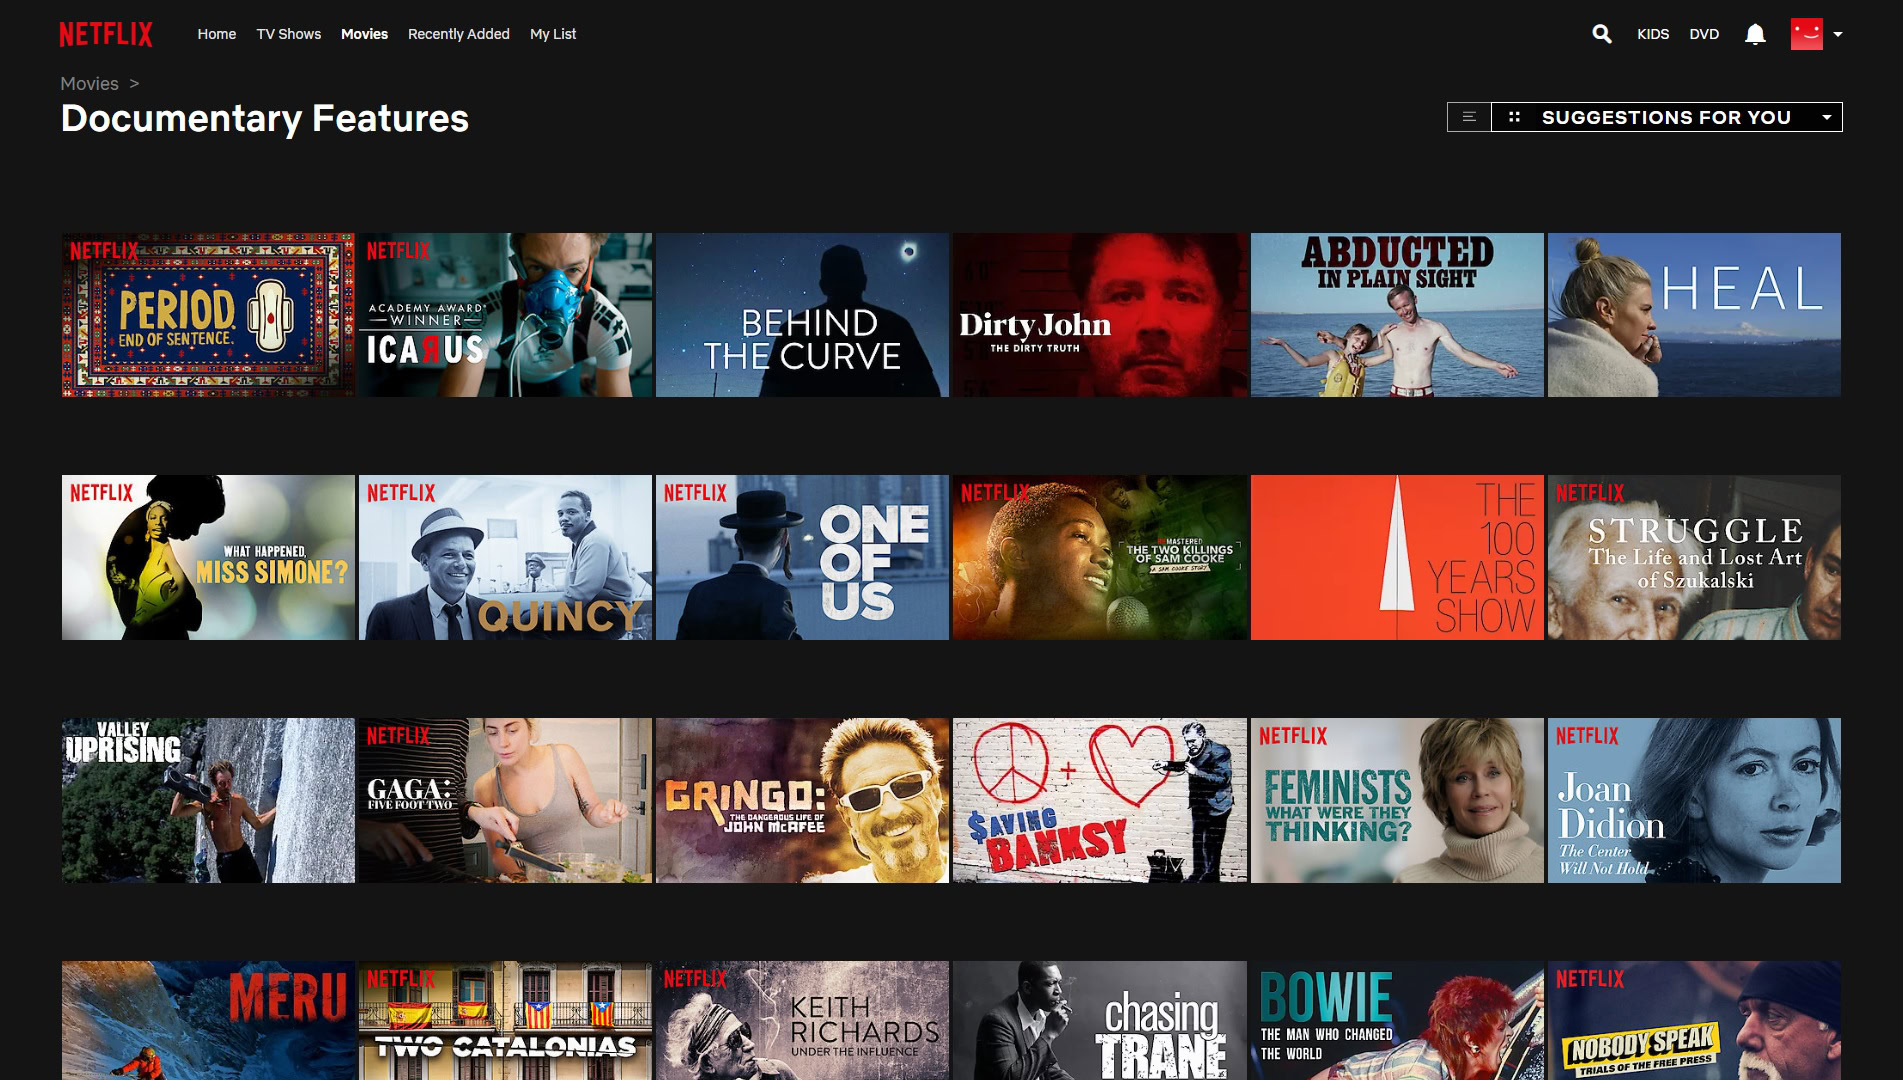Switch to list view icon
The image size is (1903, 1080).
coord(1469,117)
